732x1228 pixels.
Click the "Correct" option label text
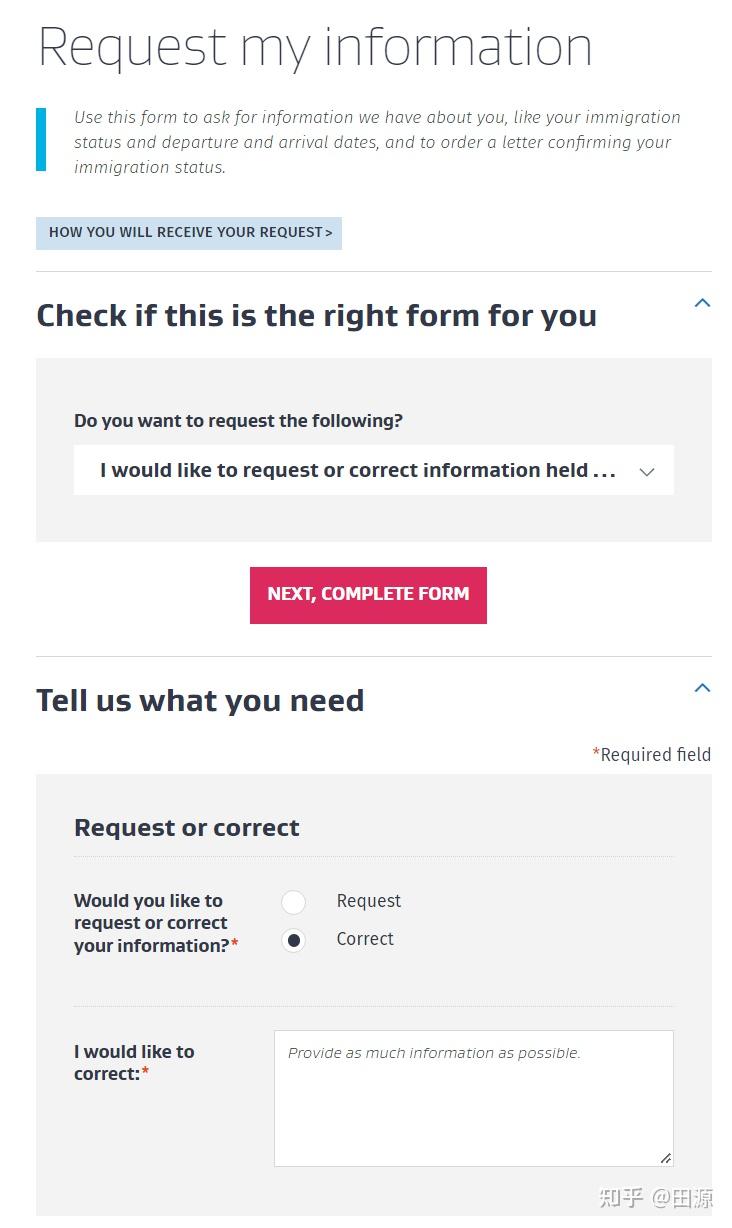pos(365,939)
